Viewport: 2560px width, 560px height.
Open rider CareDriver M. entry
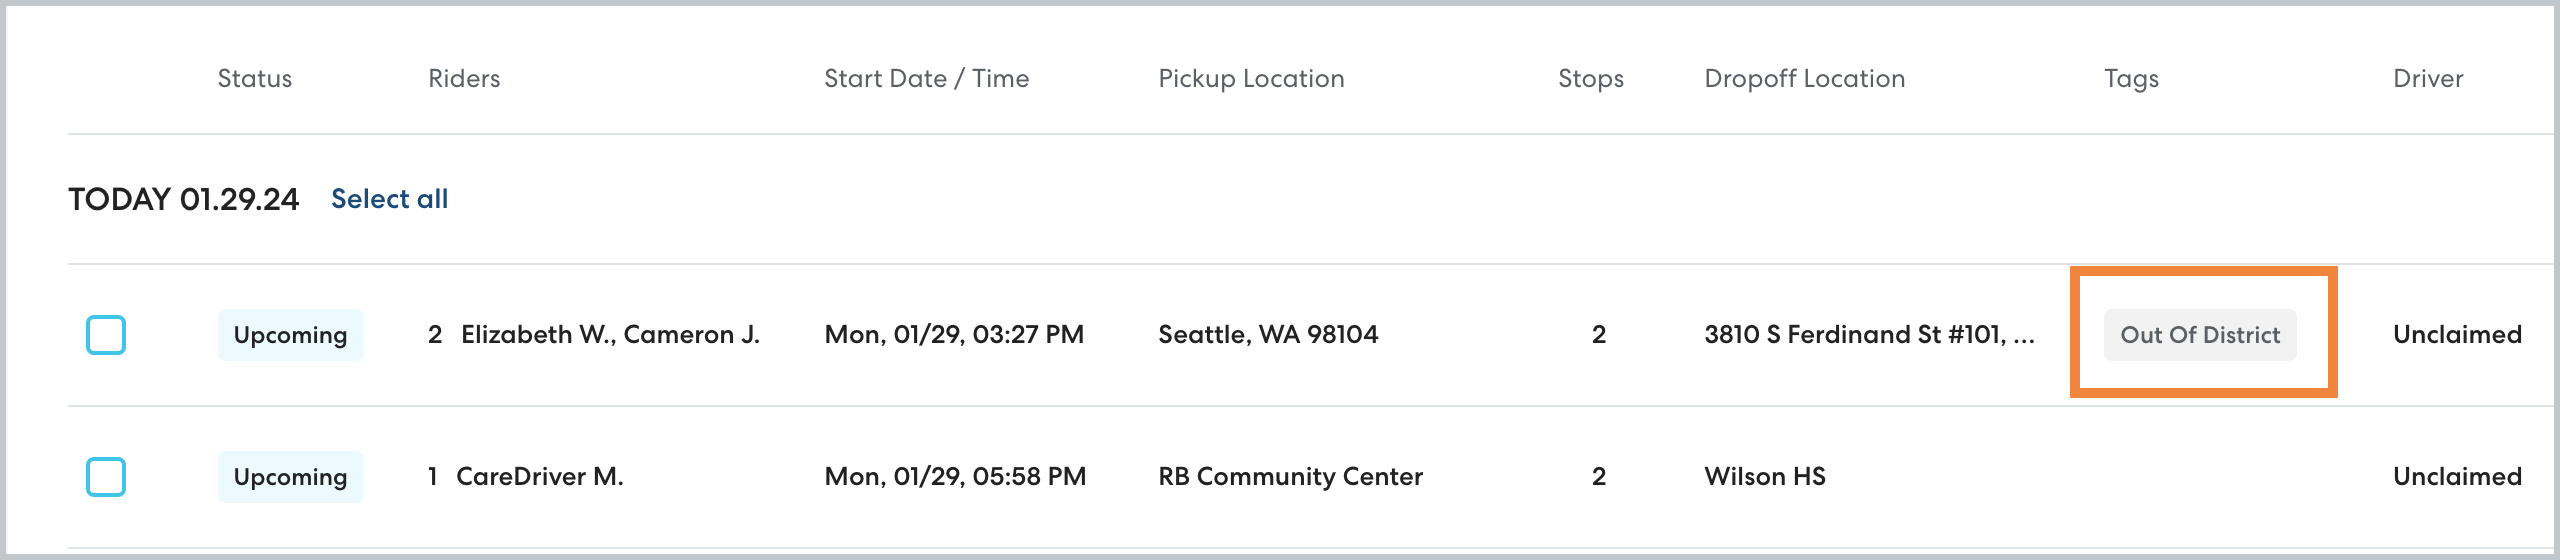(539, 477)
